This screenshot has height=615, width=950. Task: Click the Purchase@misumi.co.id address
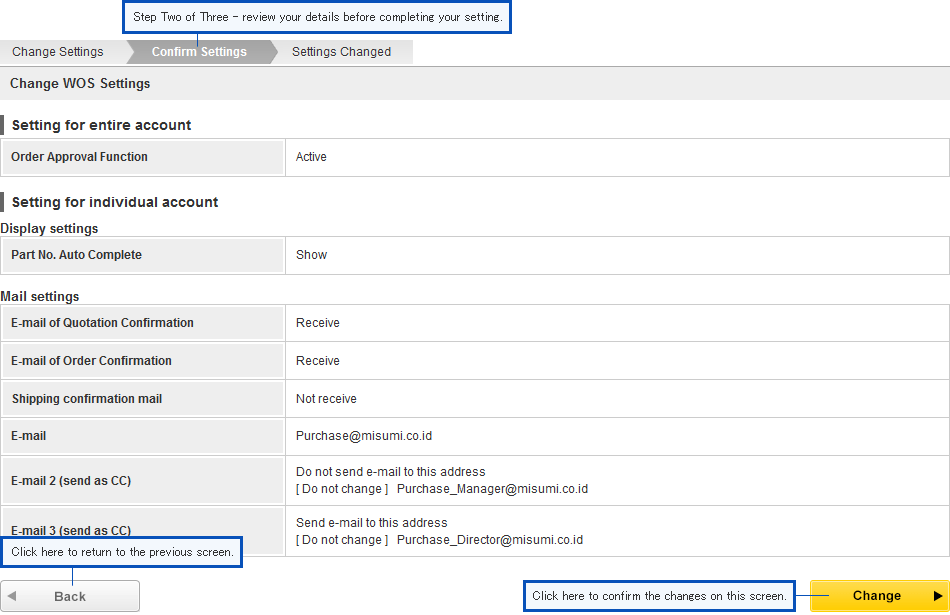[364, 436]
